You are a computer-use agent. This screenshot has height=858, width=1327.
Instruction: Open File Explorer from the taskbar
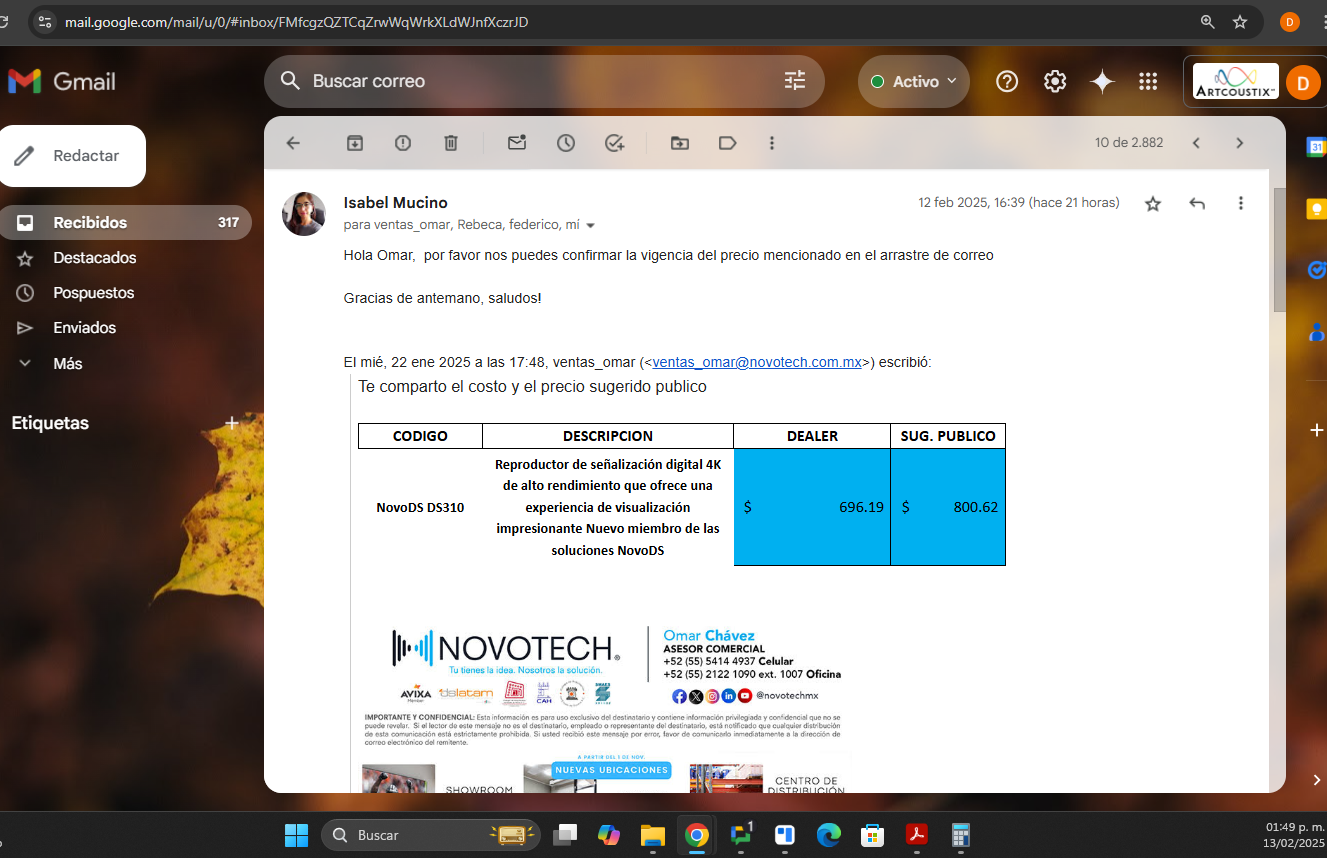[652, 835]
